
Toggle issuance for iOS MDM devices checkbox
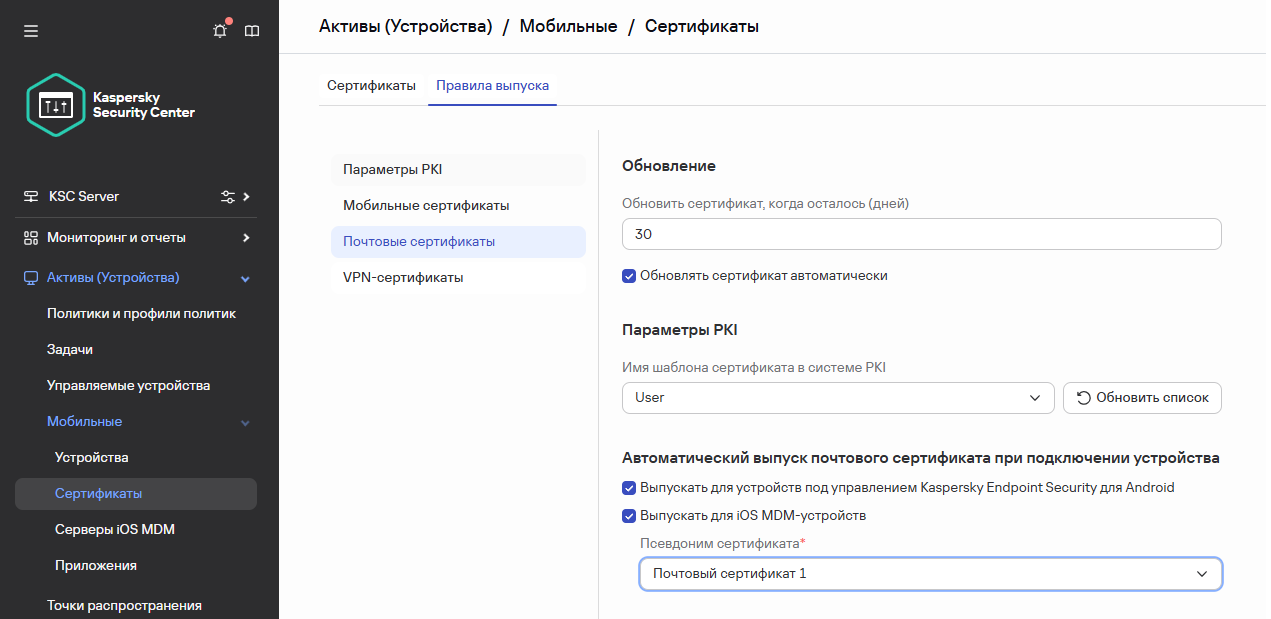[629, 516]
